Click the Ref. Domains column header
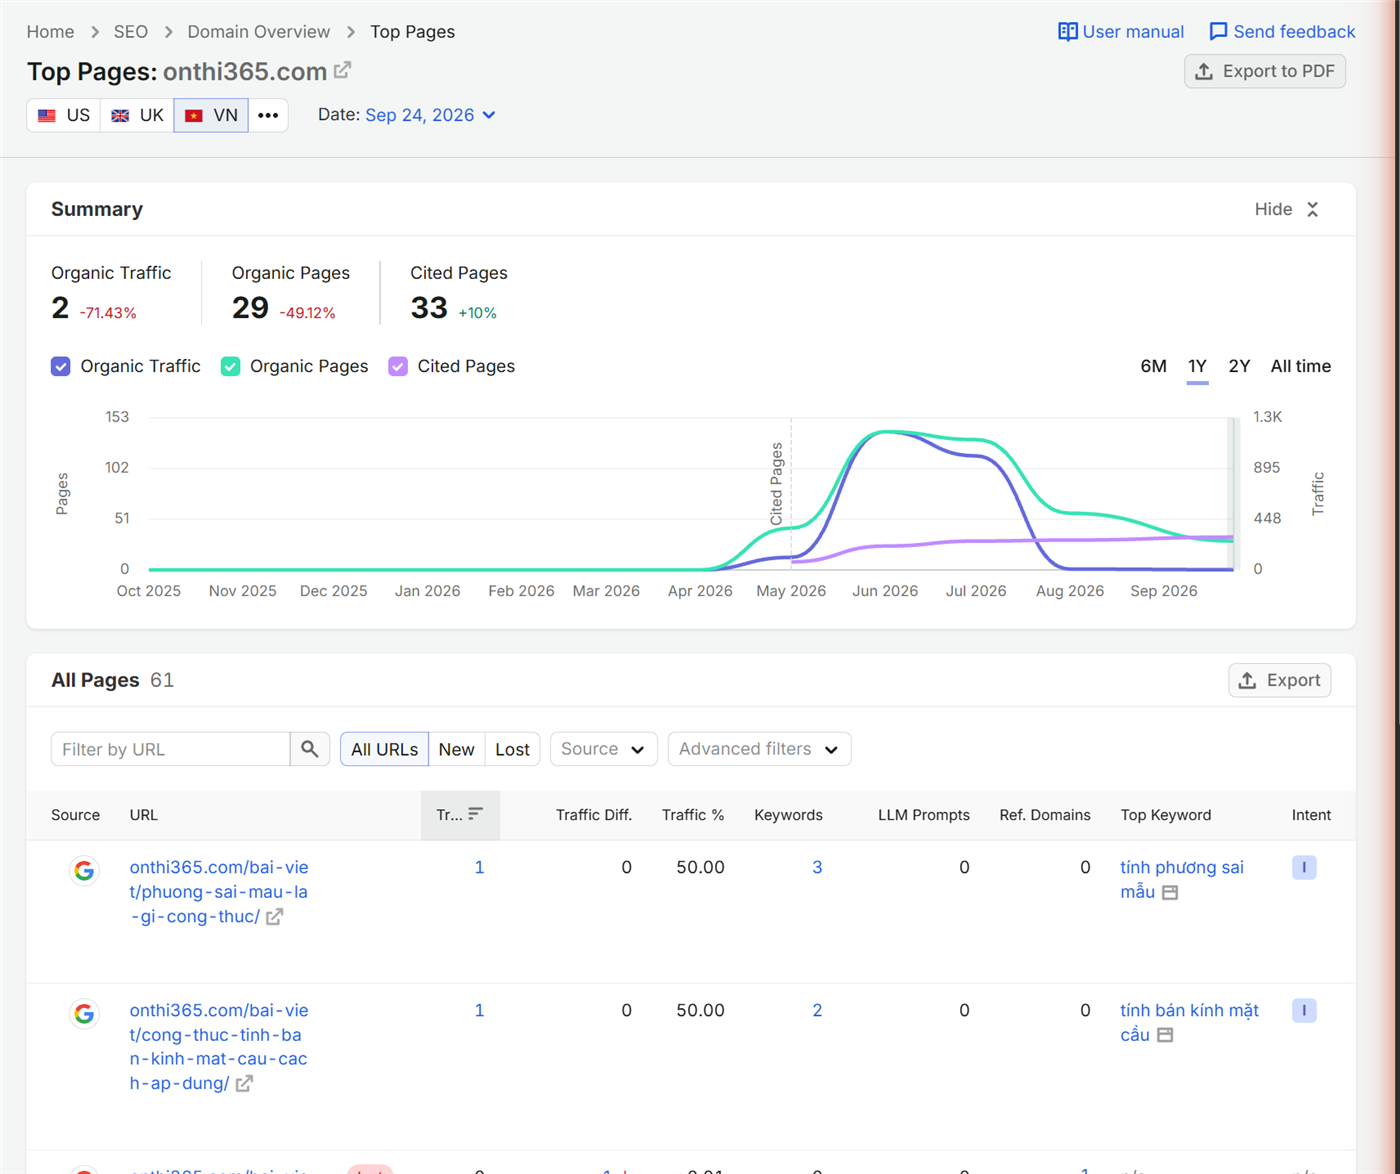 point(1045,815)
